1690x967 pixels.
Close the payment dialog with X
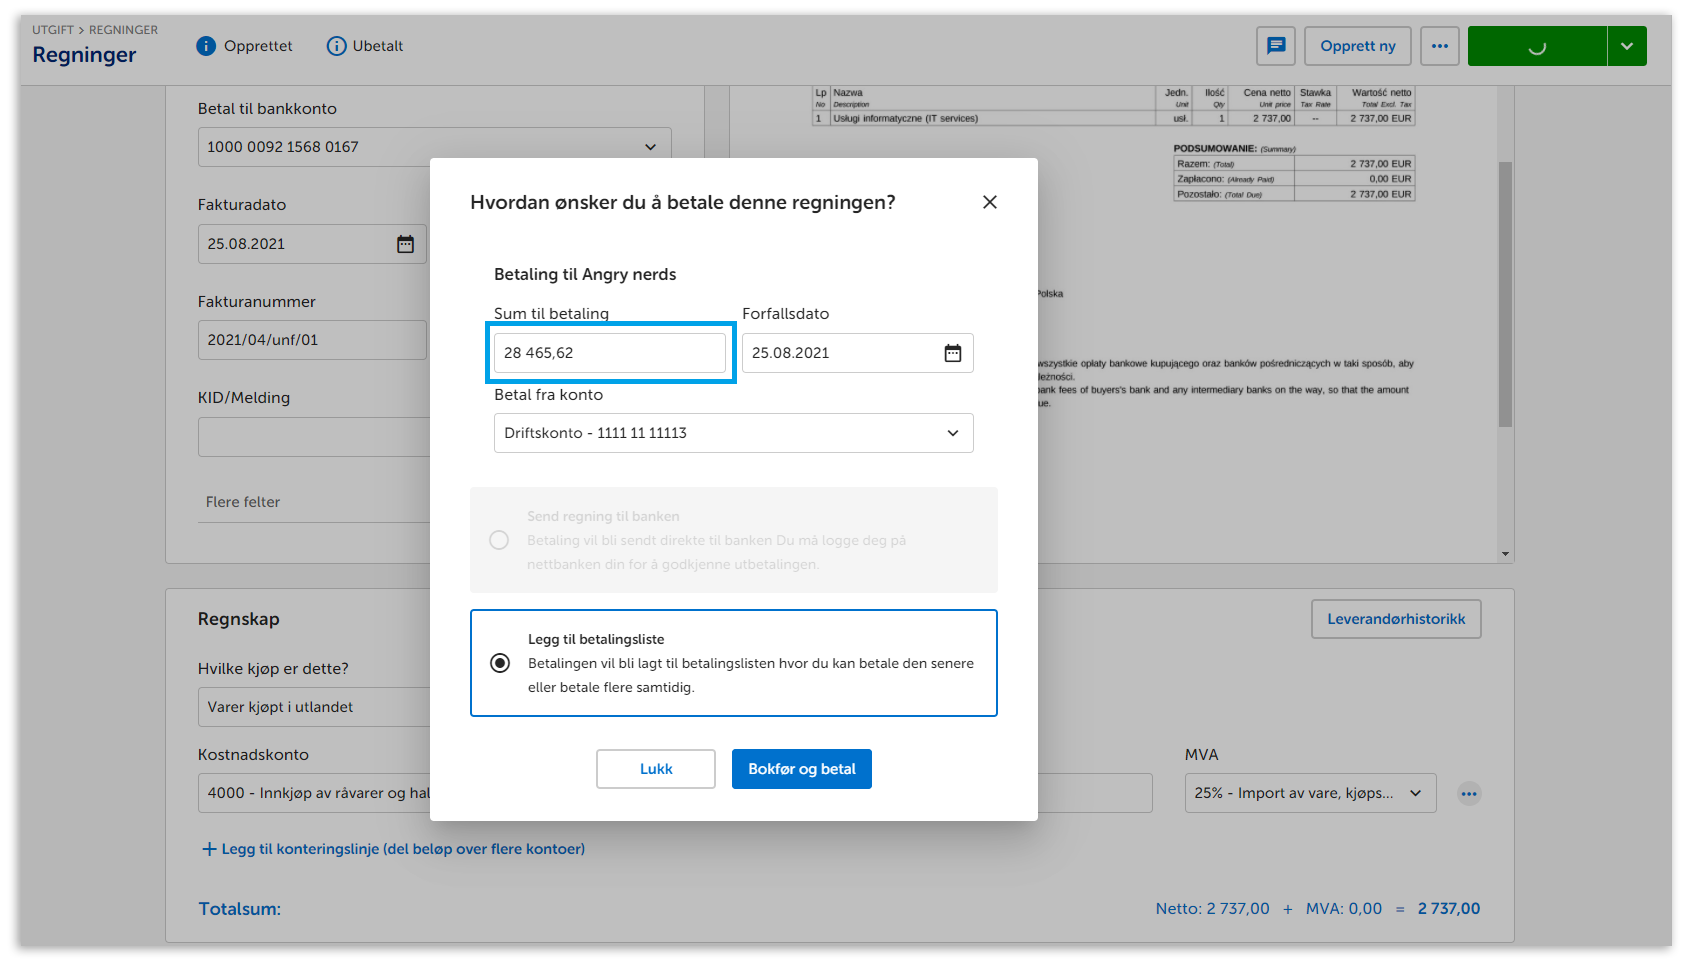tap(989, 202)
